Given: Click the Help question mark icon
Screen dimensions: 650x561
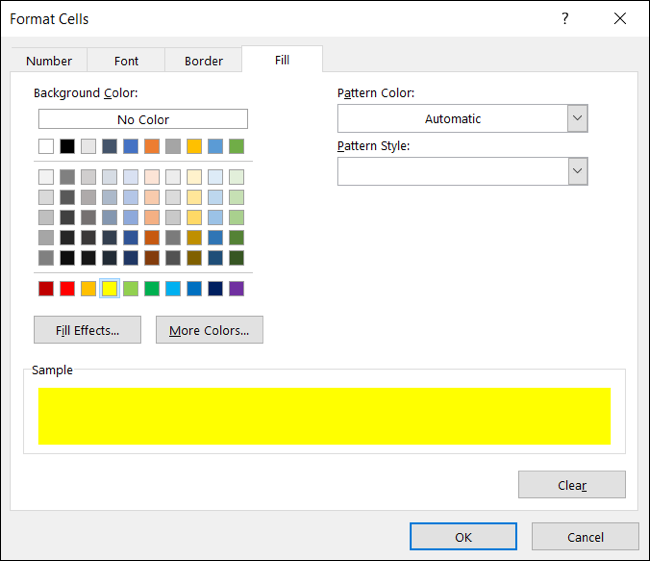Looking at the screenshot, I should coord(565,19).
